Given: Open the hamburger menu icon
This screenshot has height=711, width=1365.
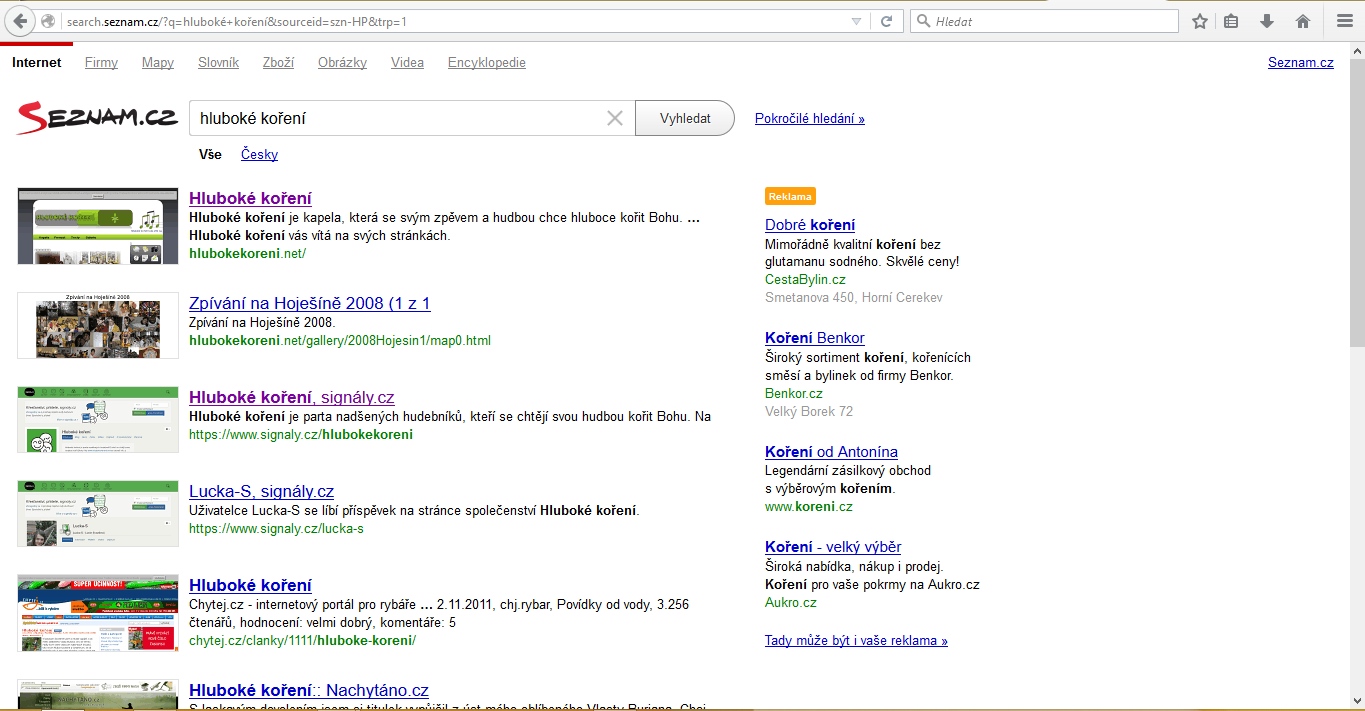Looking at the screenshot, I should point(1344,21).
